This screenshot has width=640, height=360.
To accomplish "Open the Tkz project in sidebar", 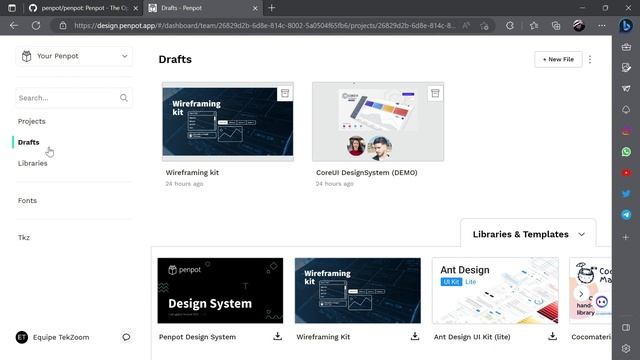I will coord(24,237).
